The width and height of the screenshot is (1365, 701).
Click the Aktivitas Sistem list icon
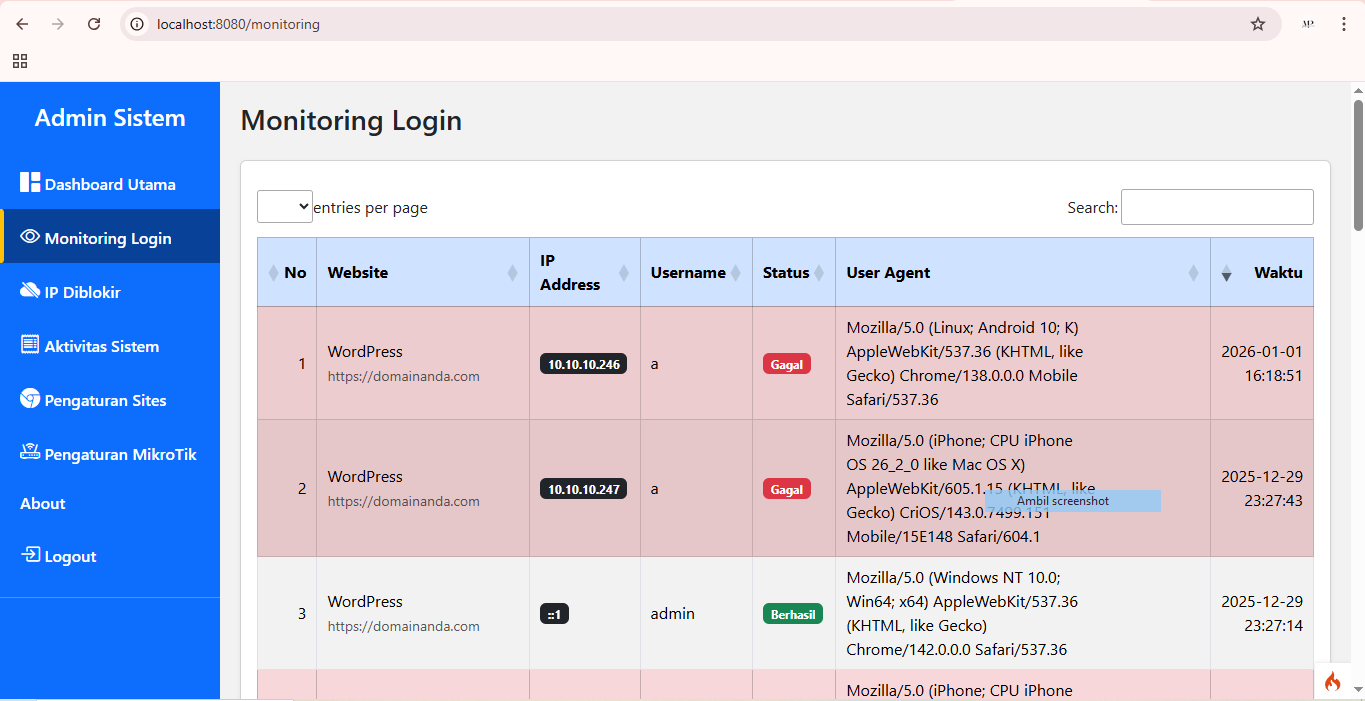tap(30, 345)
